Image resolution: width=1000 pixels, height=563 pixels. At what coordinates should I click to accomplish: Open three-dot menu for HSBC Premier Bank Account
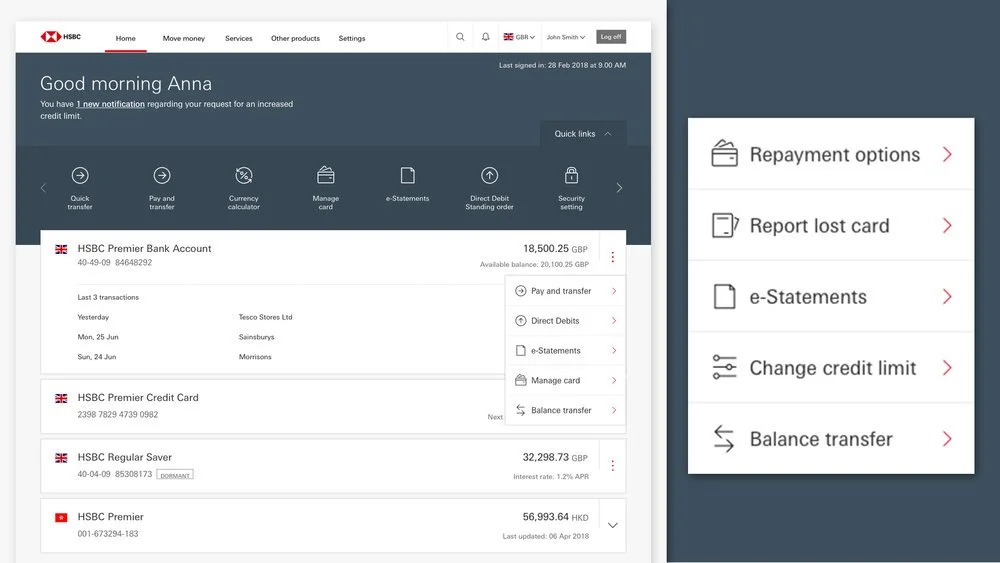613,256
